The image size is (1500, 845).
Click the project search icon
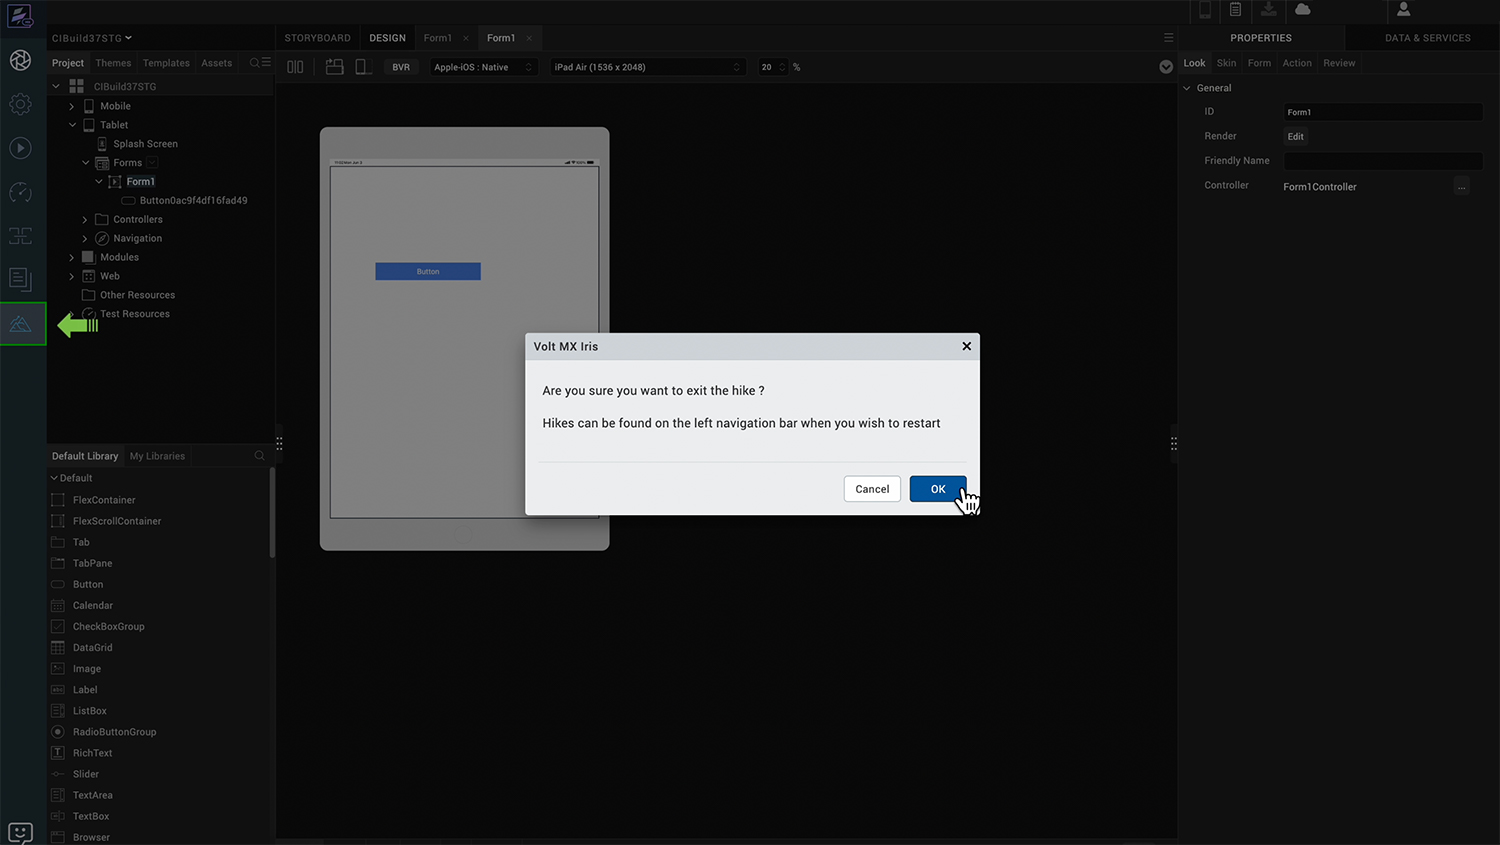(x=256, y=63)
